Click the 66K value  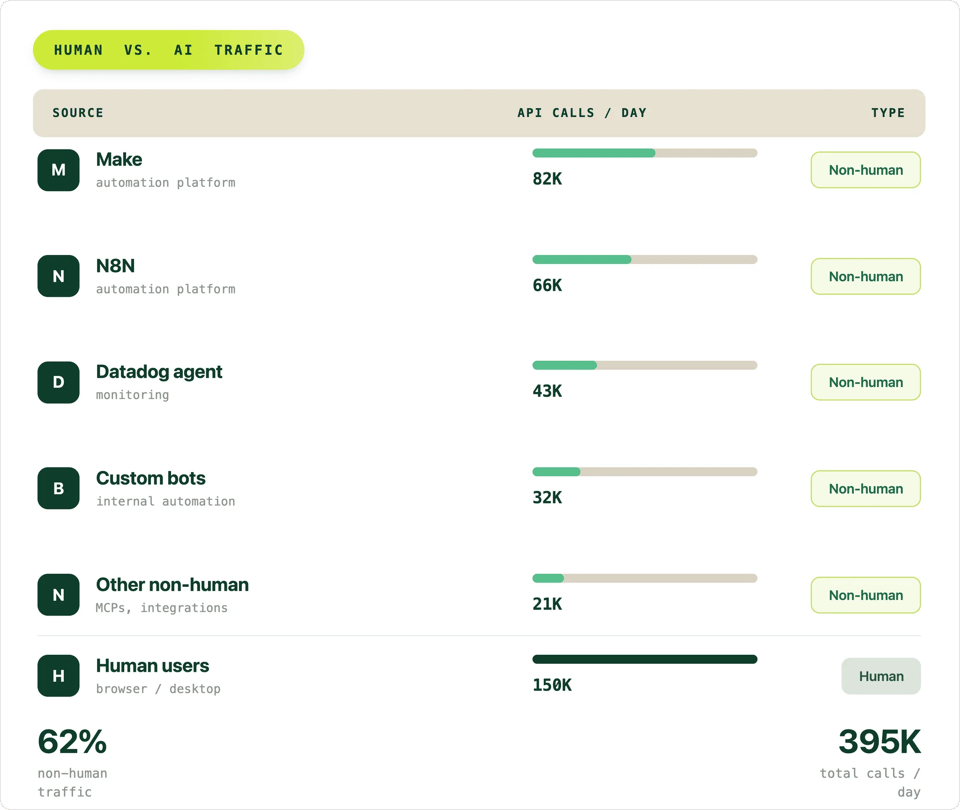pyautogui.click(x=547, y=285)
